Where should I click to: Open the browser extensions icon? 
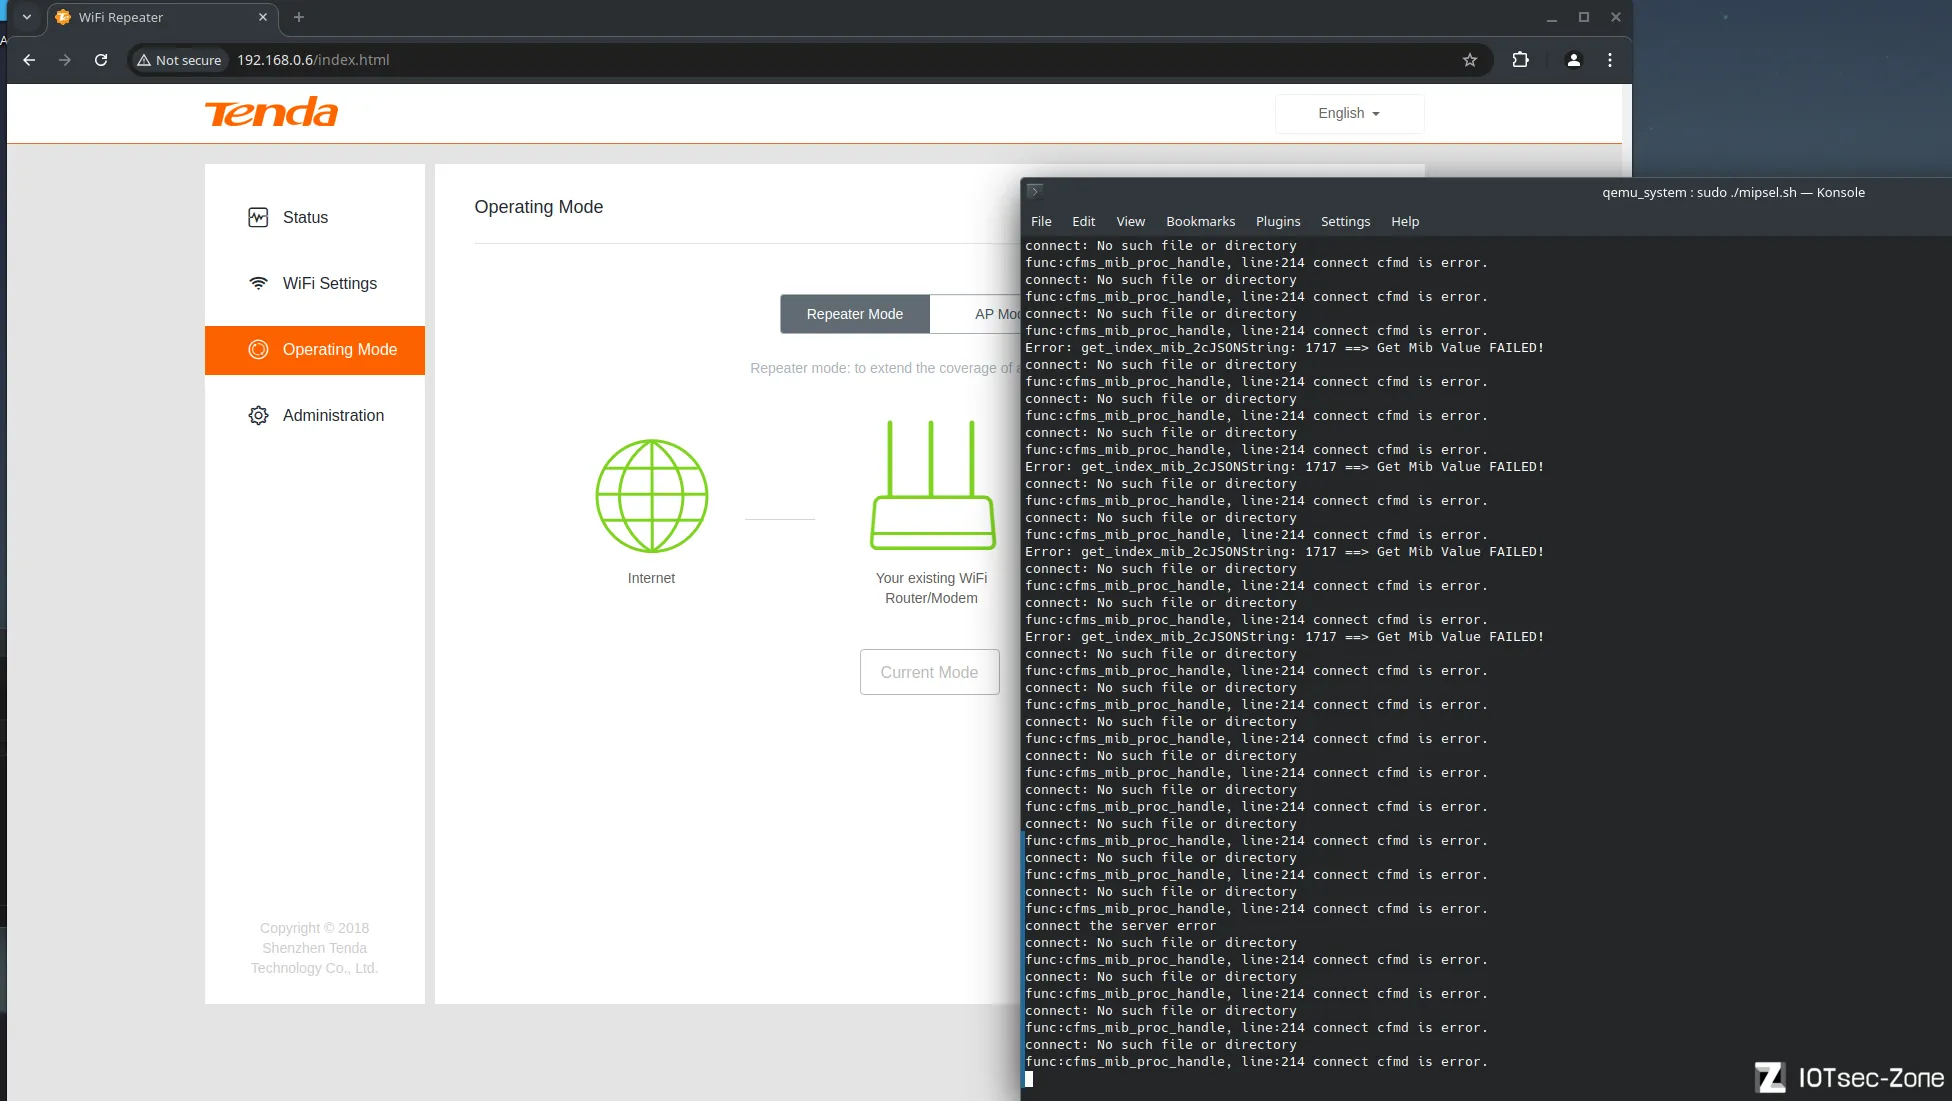pyautogui.click(x=1520, y=60)
